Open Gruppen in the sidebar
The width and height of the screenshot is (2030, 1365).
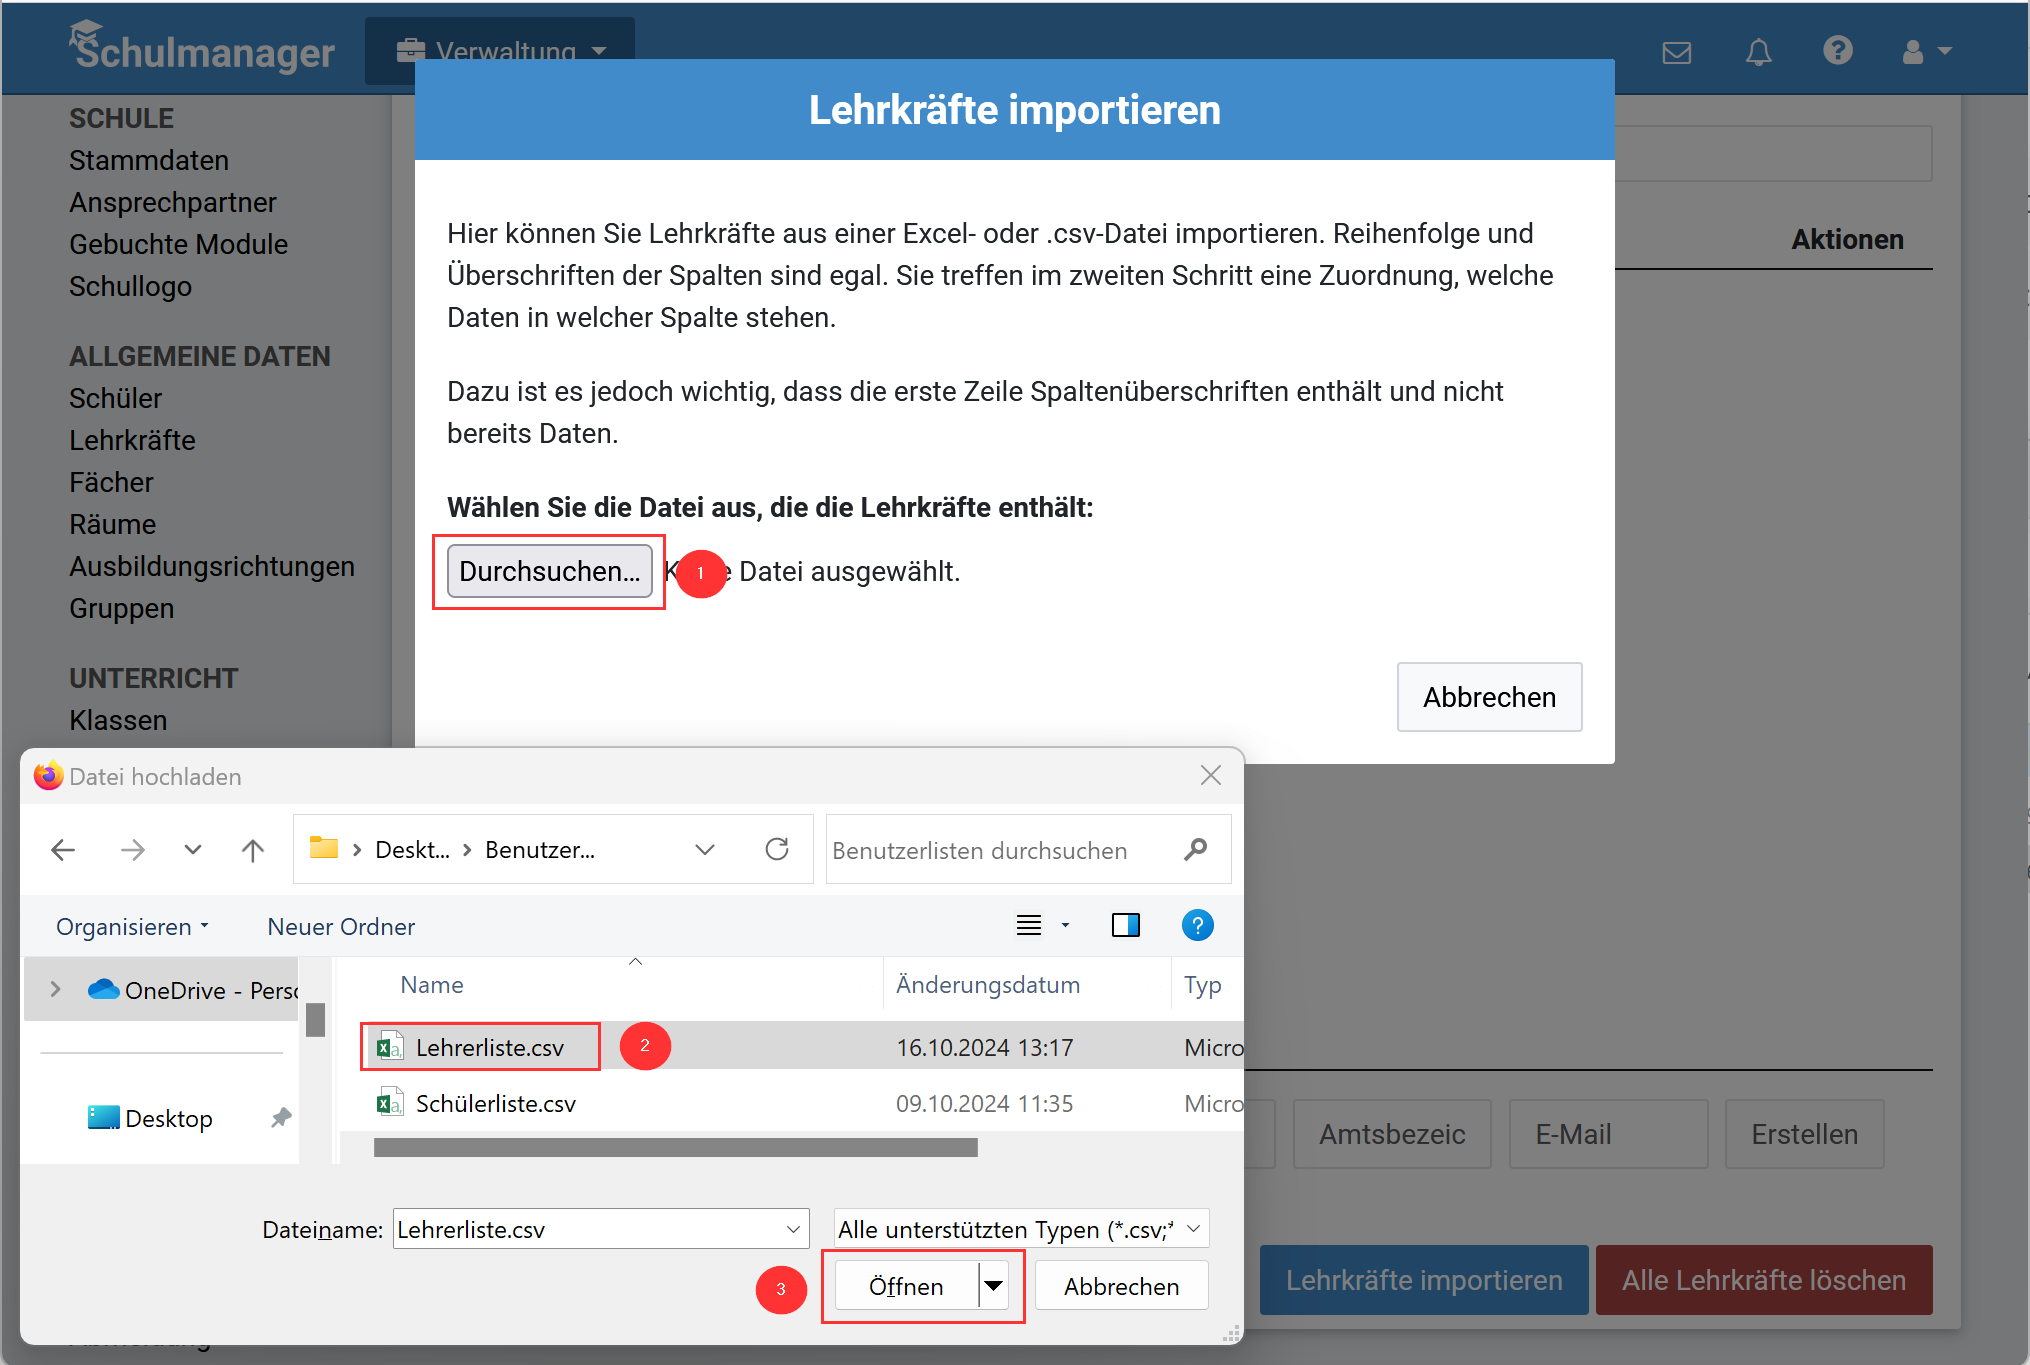click(x=122, y=608)
